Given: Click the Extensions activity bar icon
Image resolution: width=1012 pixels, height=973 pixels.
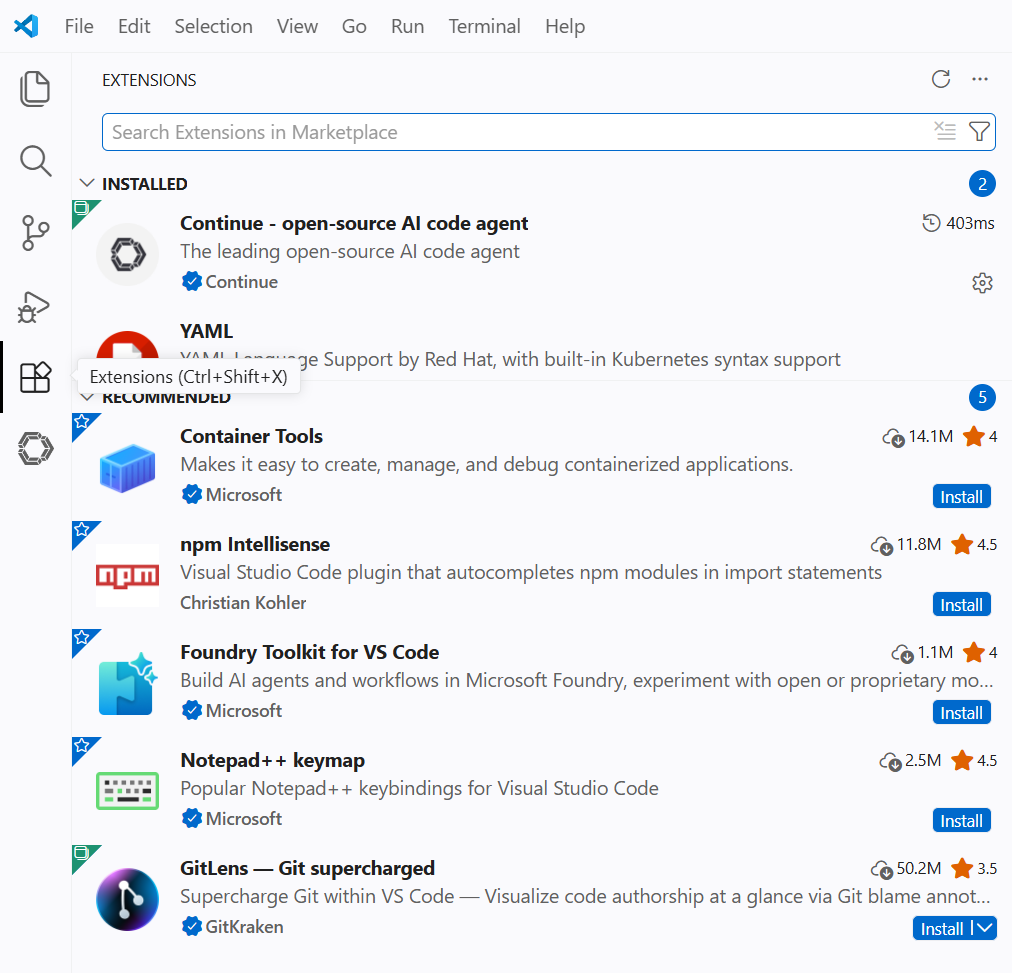Looking at the screenshot, I should [35, 377].
